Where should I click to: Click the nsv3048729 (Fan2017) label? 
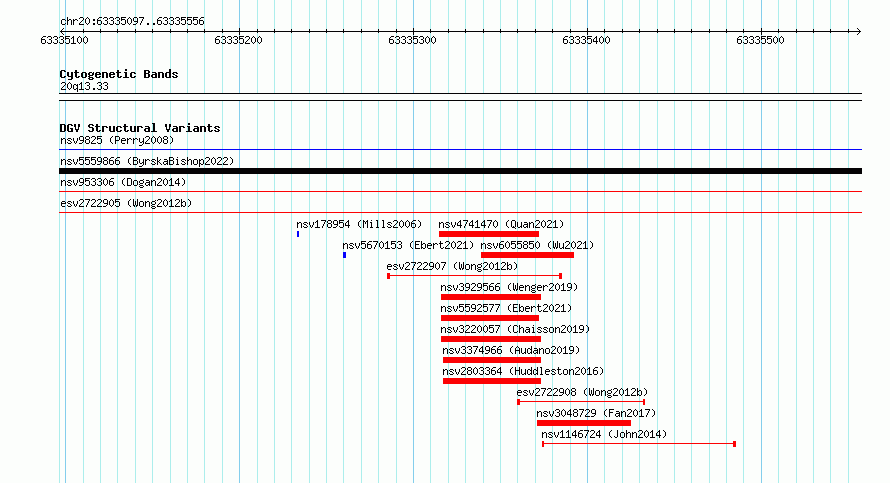596,413
